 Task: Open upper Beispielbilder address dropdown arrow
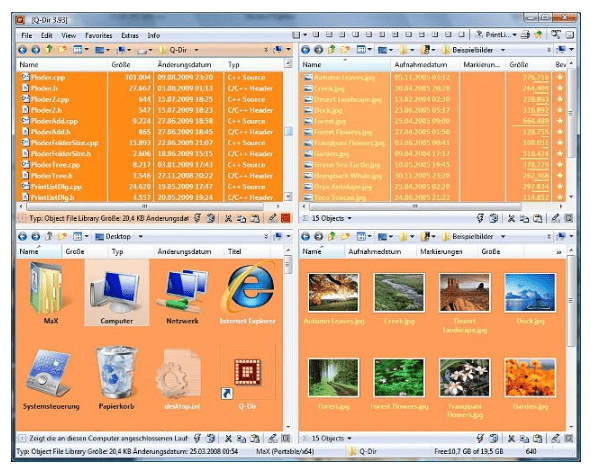pos(502,49)
